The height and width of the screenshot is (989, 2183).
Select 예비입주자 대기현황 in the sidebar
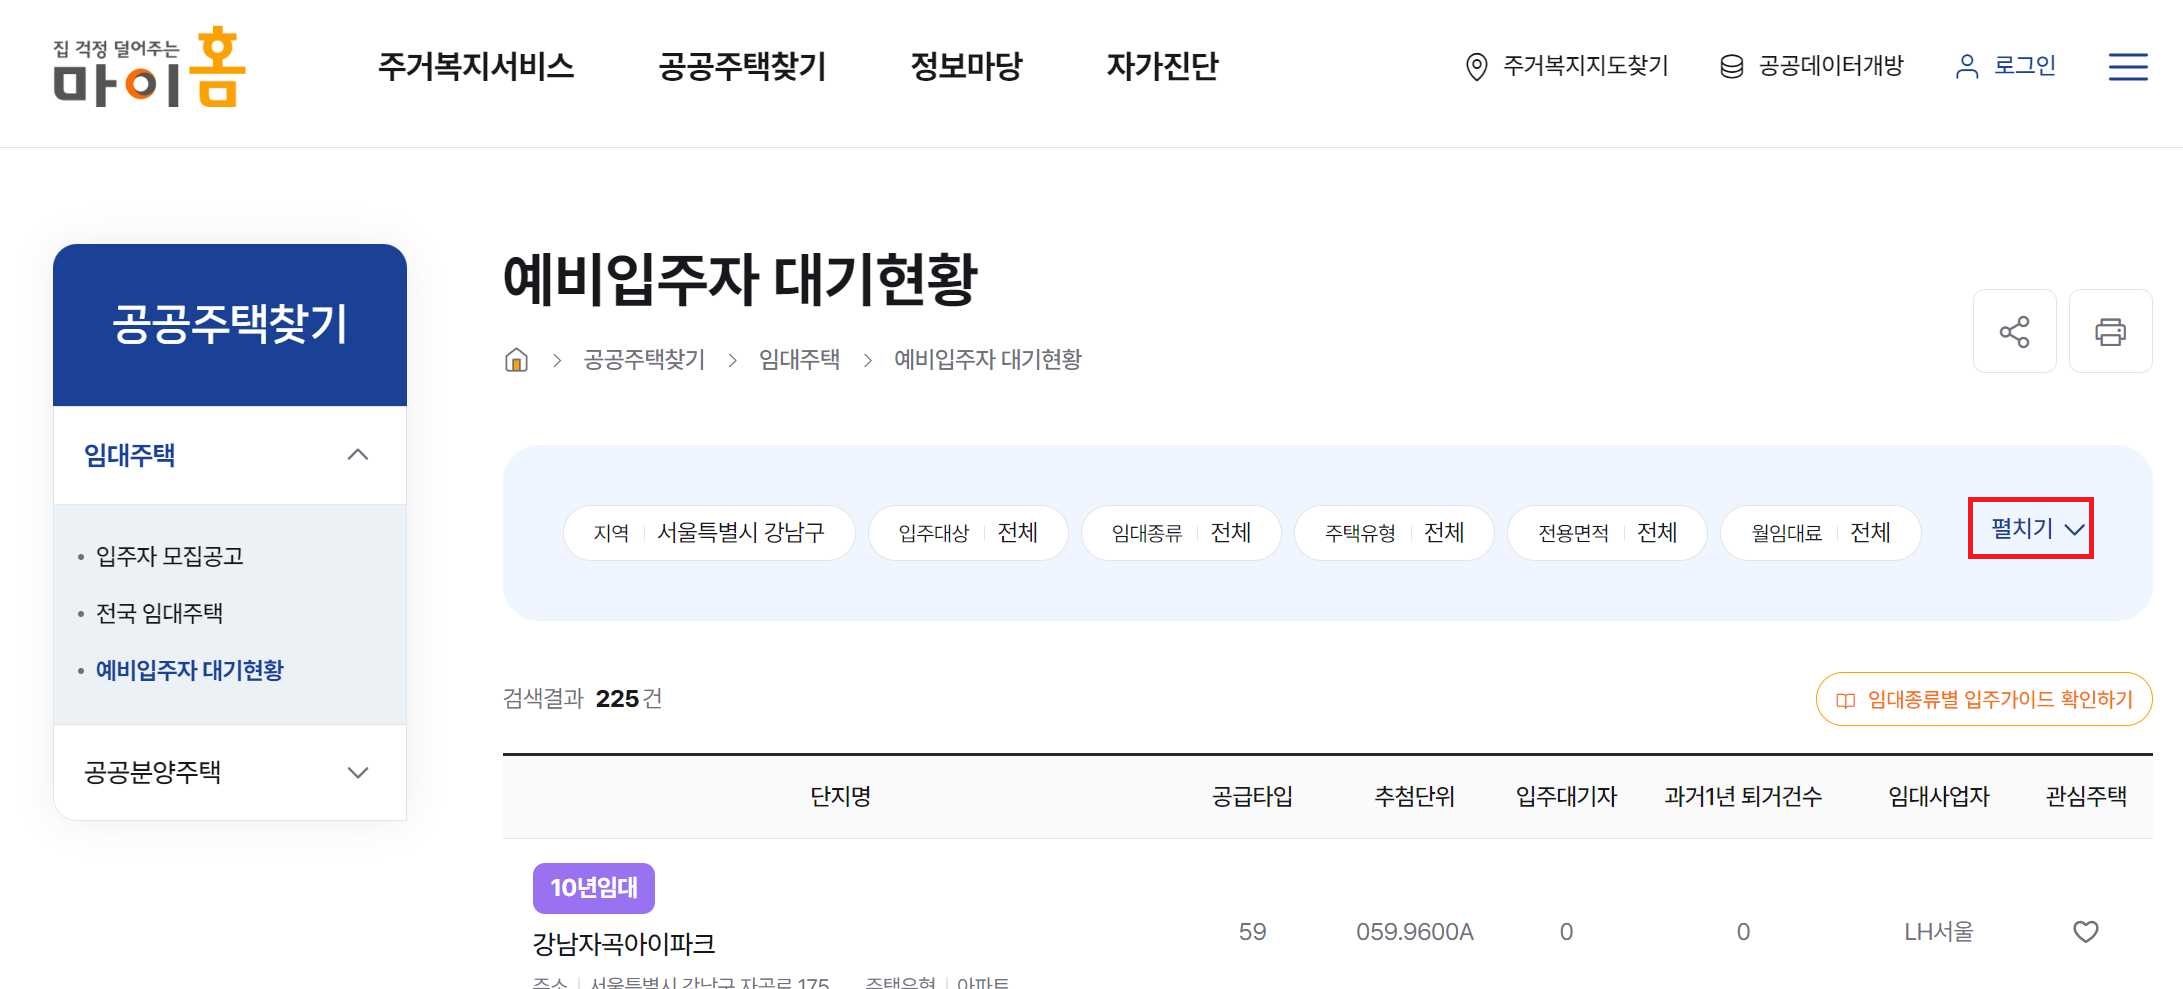[x=189, y=670]
